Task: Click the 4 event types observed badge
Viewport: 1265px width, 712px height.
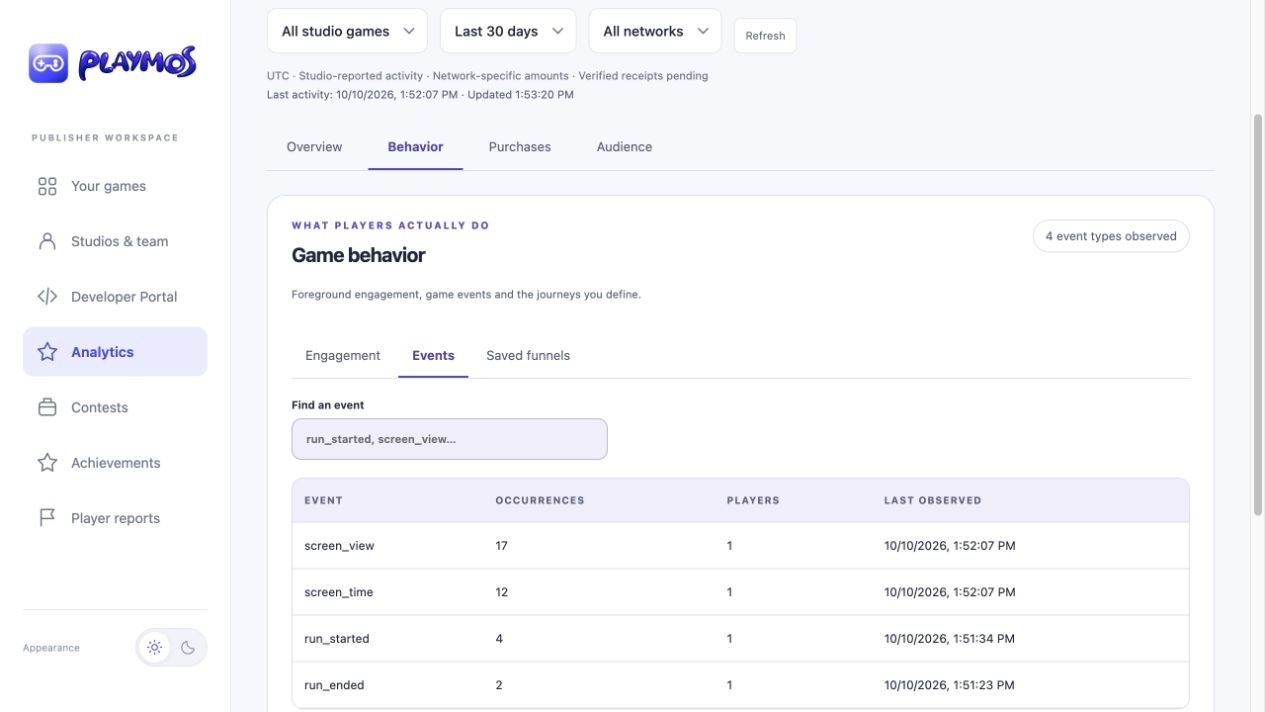Action: 1111,236
